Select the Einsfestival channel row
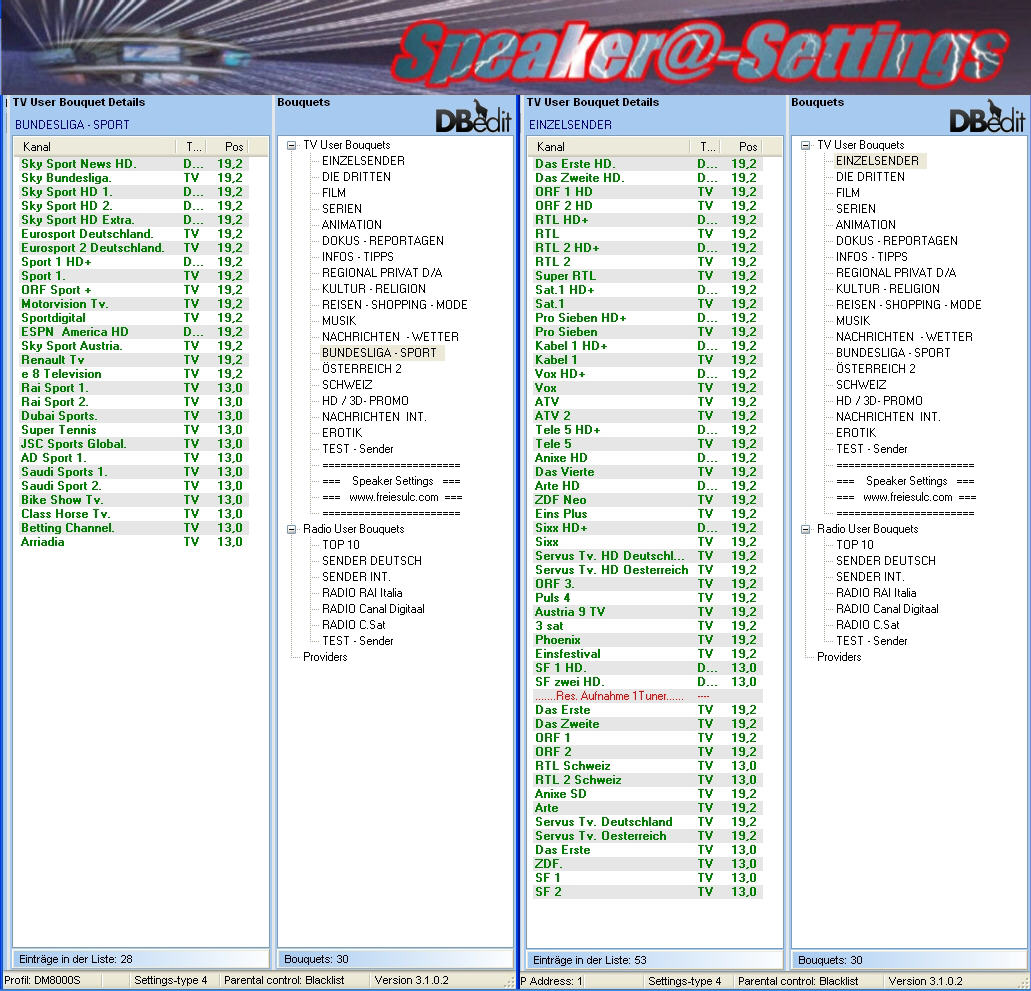Viewport: 1031px width, 991px height. [646, 654]
